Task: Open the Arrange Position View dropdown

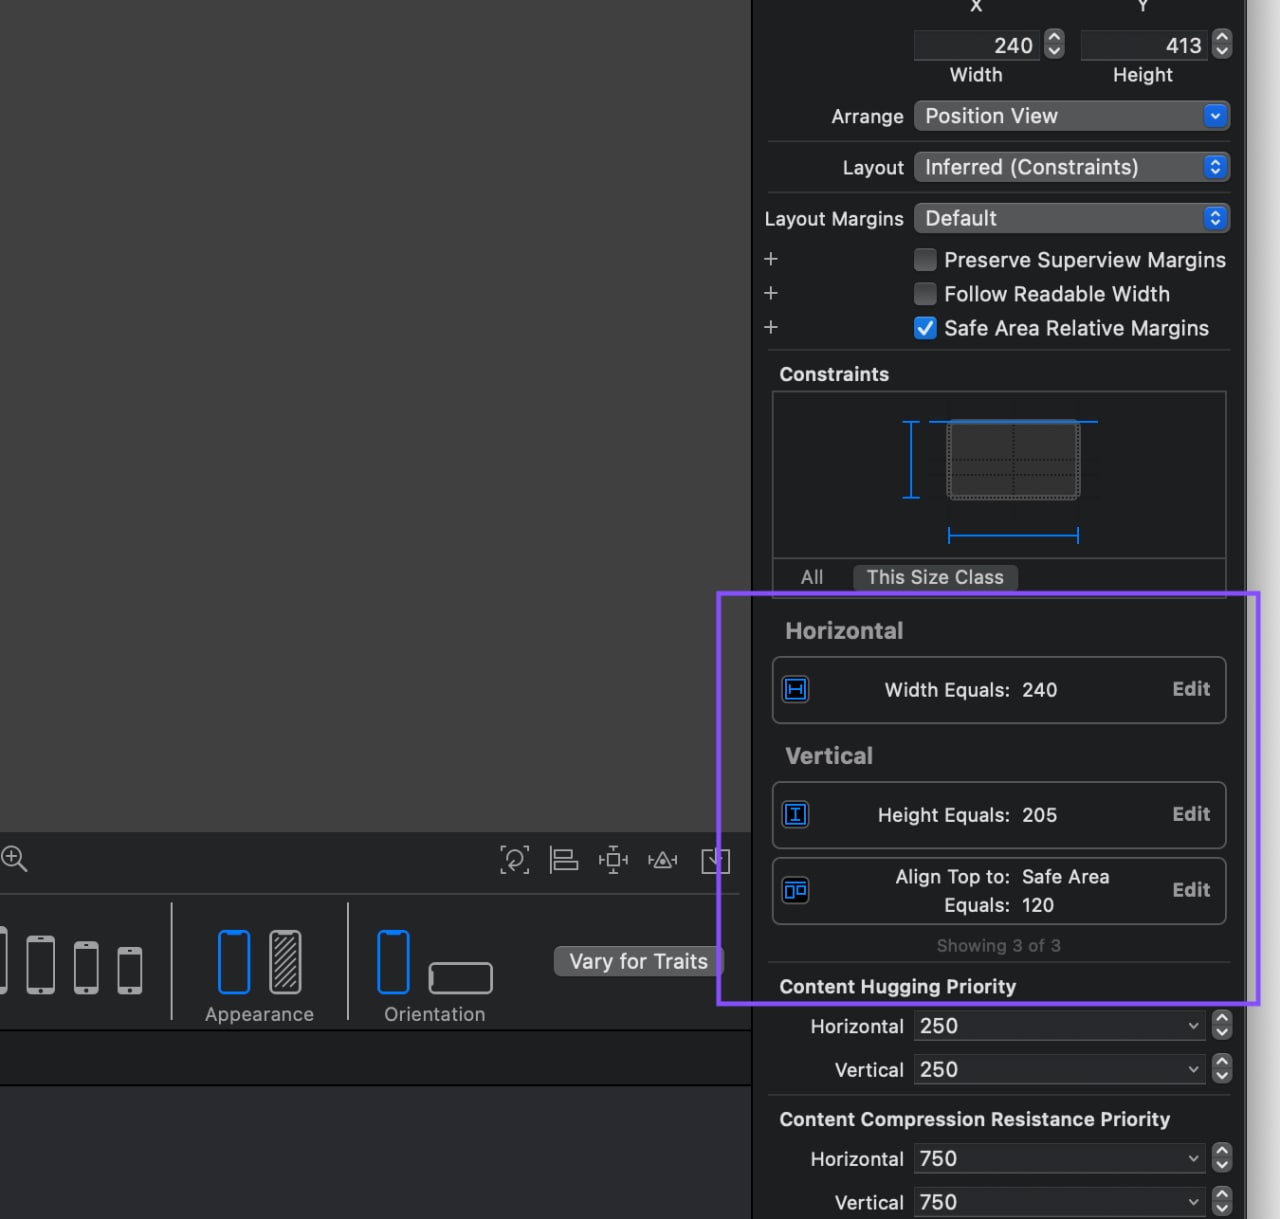Action: 1071,116
